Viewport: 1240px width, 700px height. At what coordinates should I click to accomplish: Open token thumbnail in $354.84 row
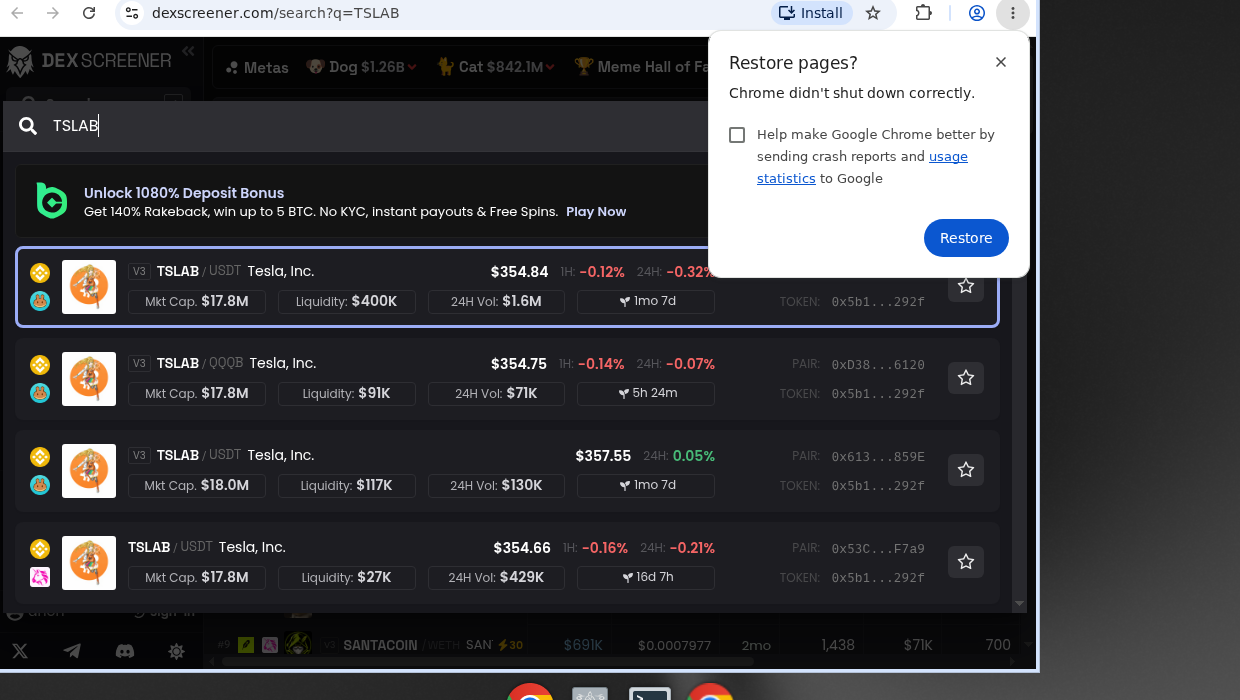pos(89,287)
